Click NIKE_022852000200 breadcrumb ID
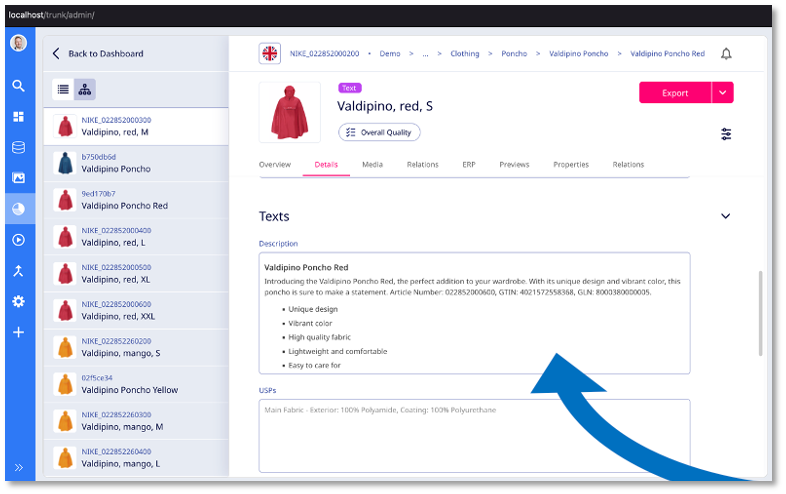786x494 pixels. [x=324, y=54]
